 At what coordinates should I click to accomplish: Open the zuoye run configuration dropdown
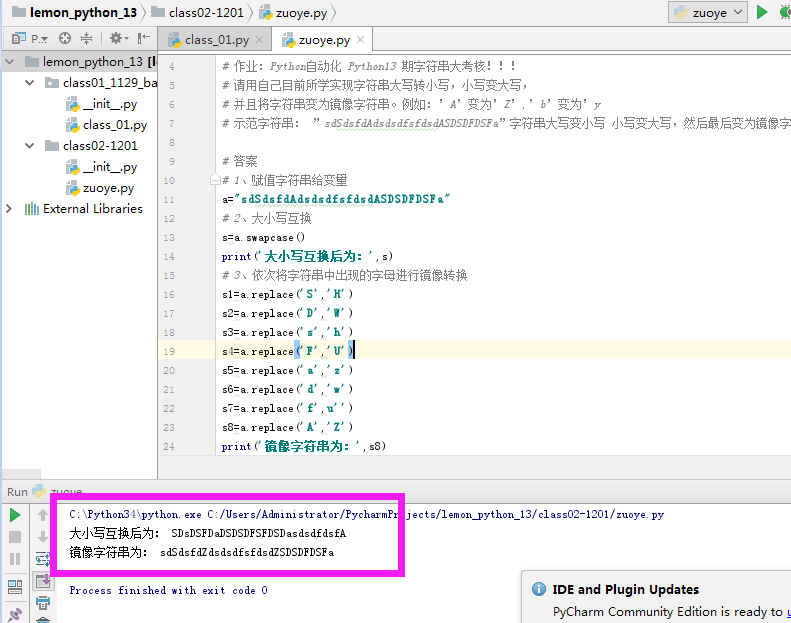708,12
